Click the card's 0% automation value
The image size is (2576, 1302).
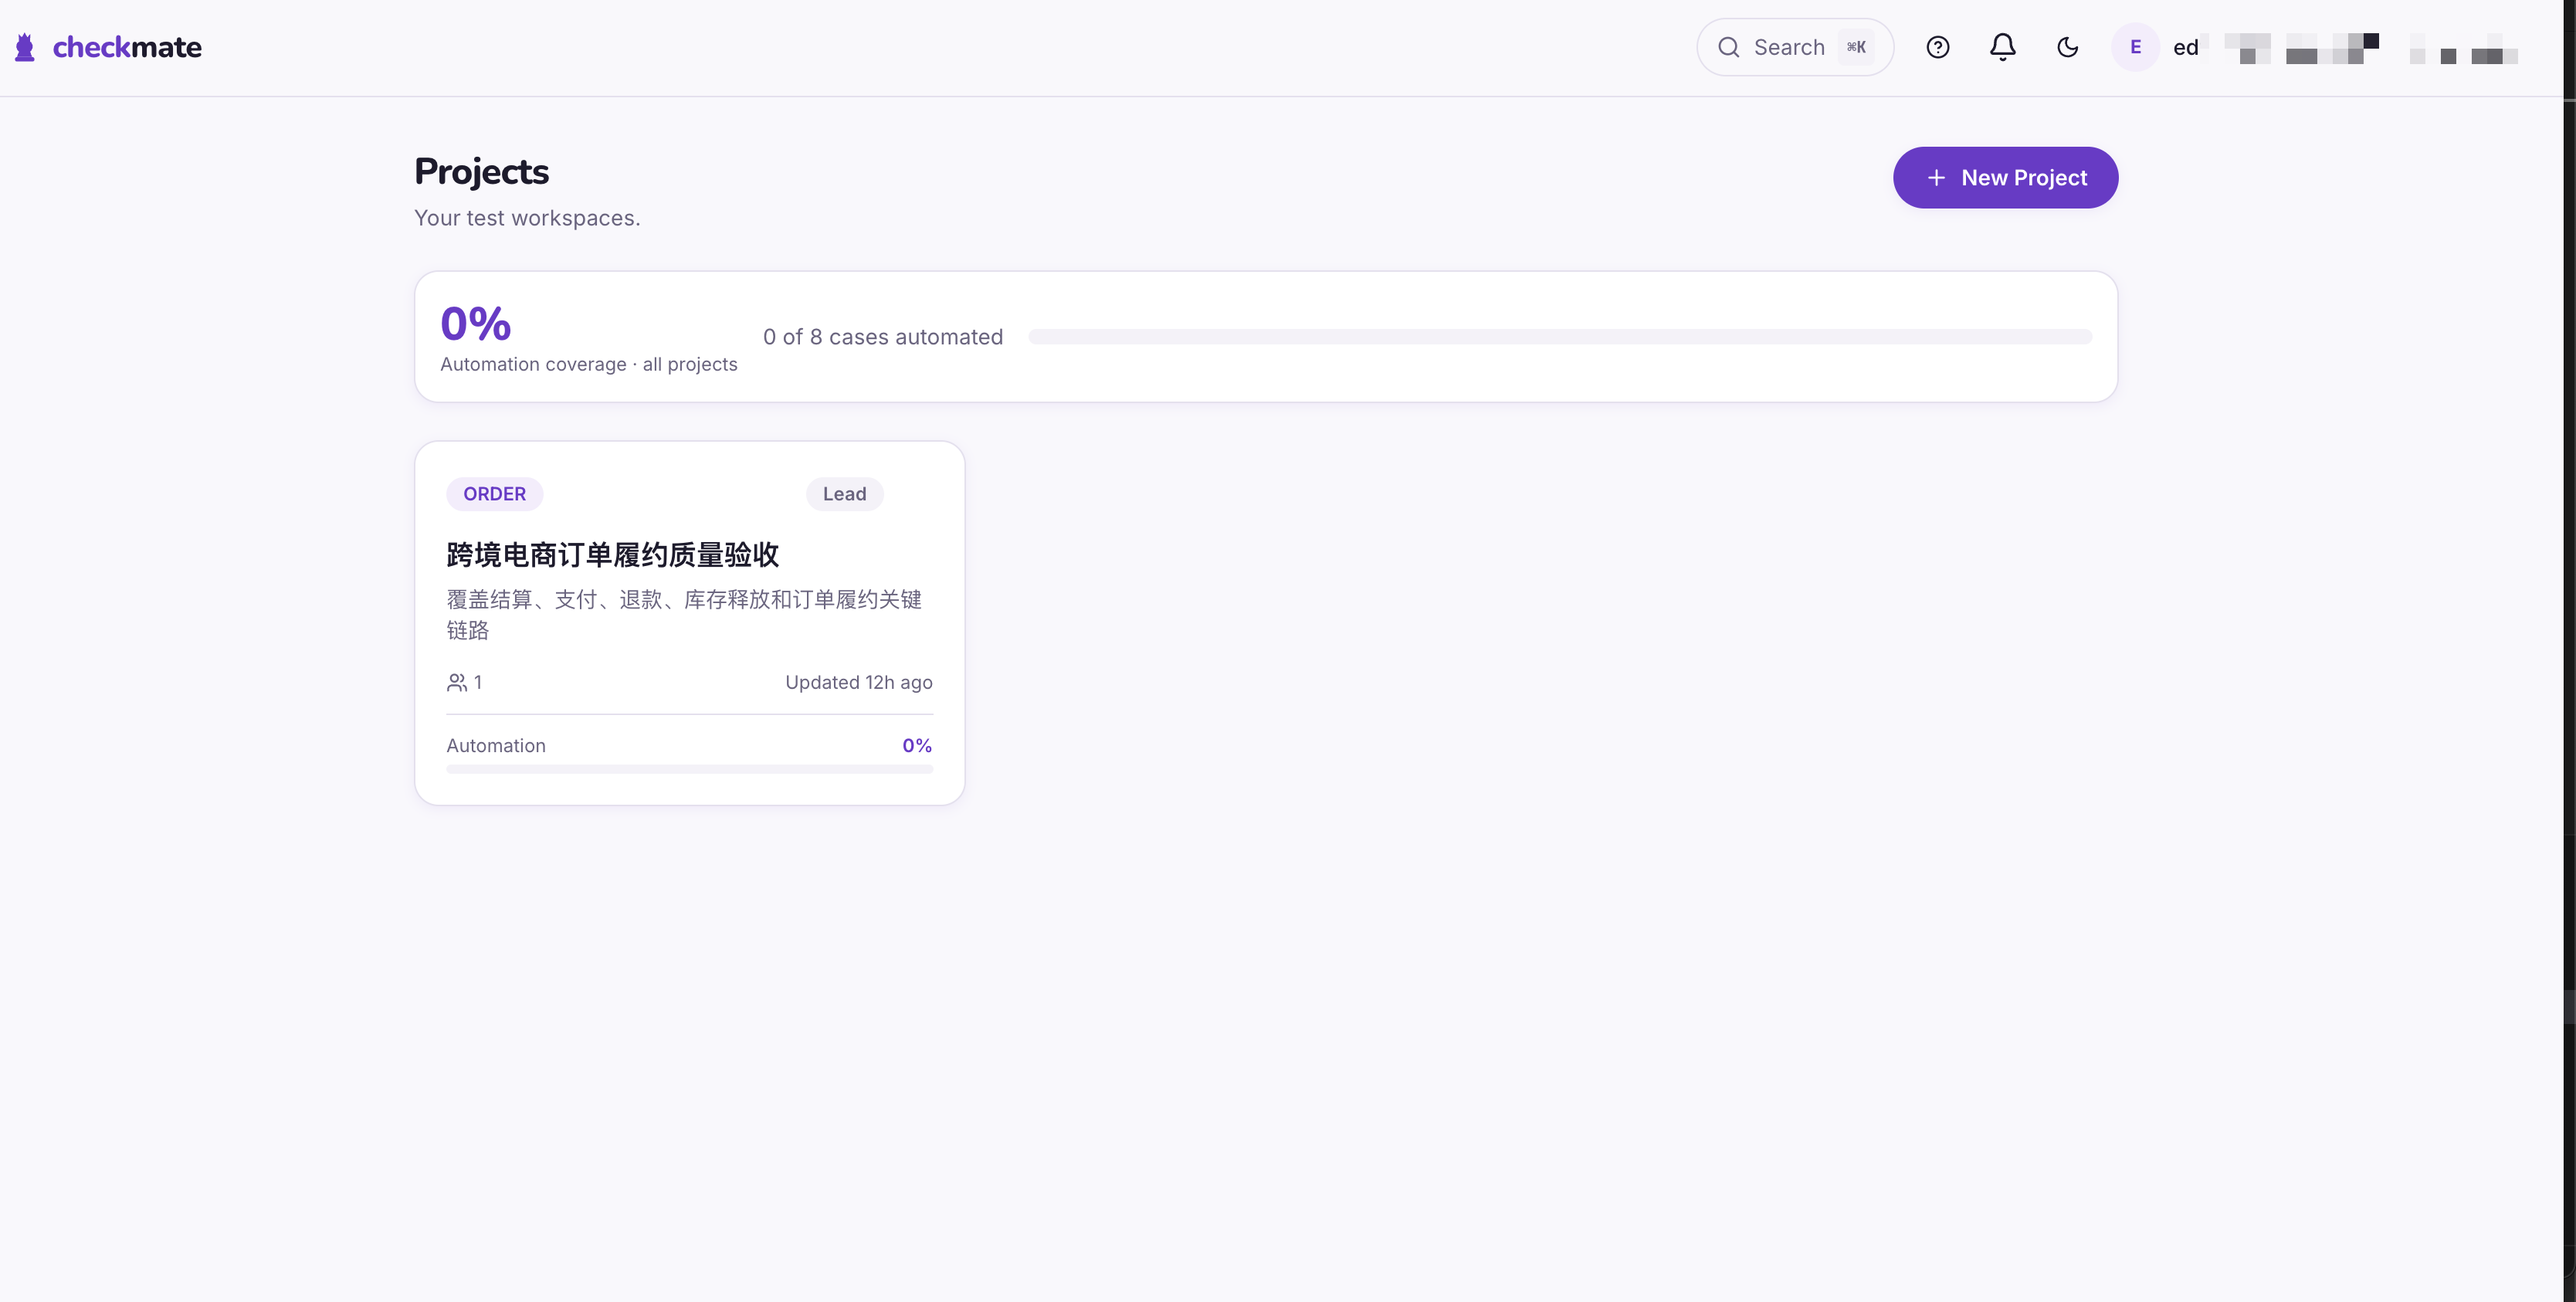(x=917, y=746)
